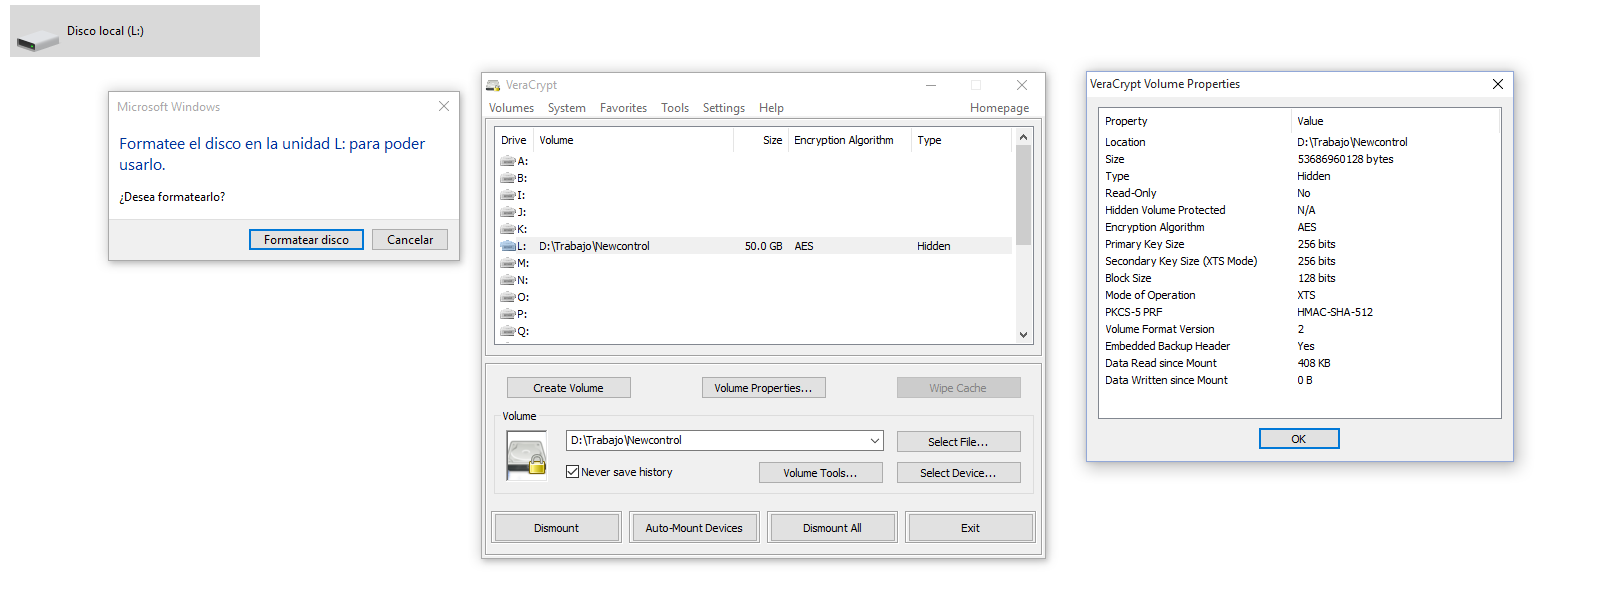Screen dimensions: 1599x616
Task: Click the Hidden Volume Protected row
Action: click(x=1299, y=210)
